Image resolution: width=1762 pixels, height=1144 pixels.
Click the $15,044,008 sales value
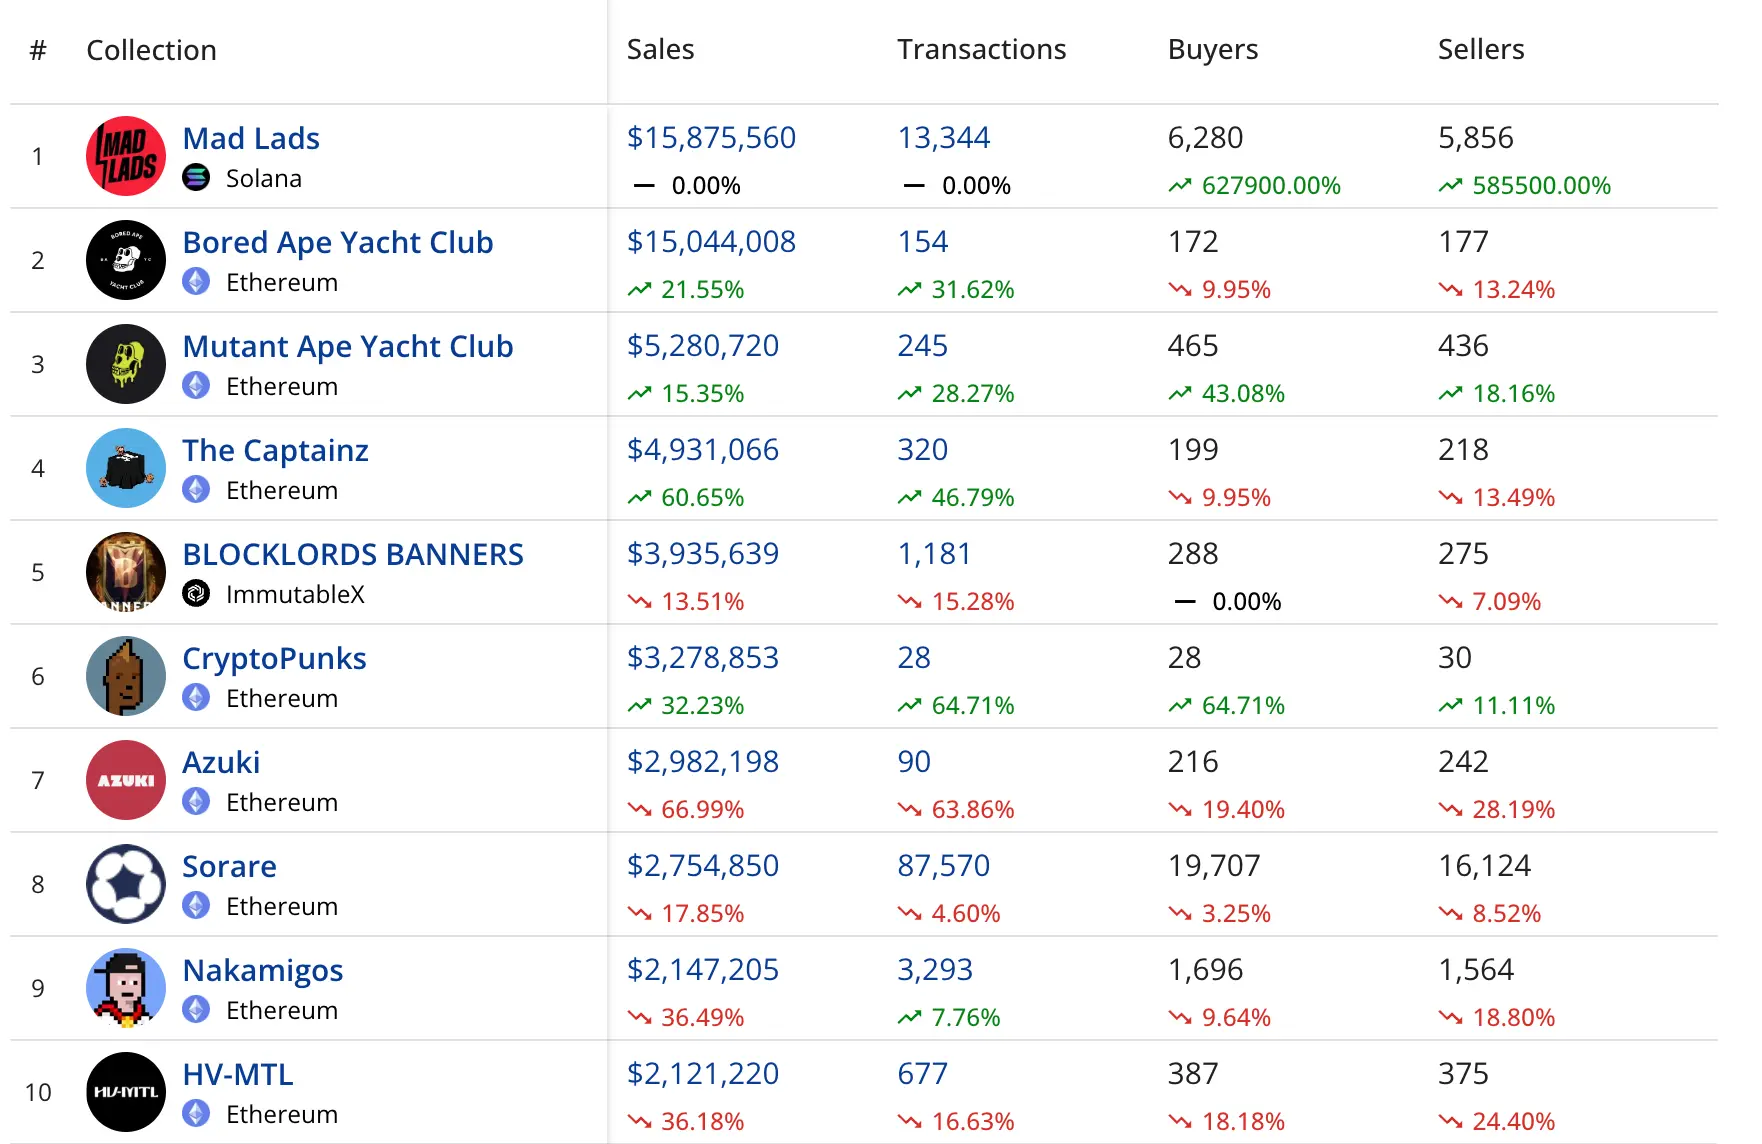[x=711, y=242]
